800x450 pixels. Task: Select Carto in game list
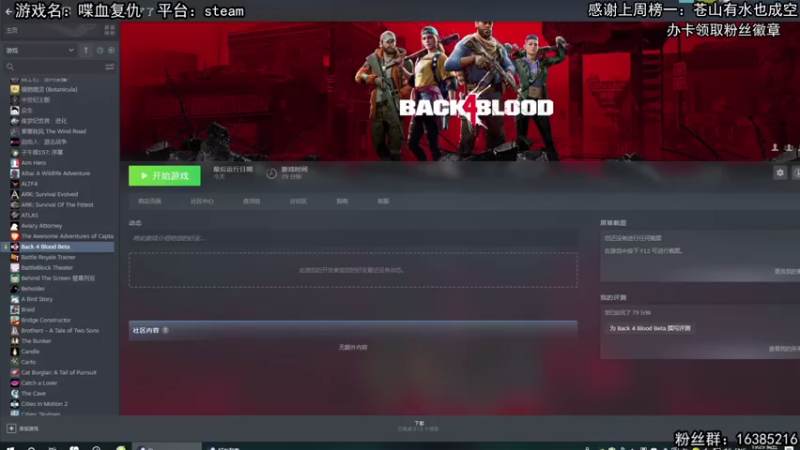(x=29, y=362)
